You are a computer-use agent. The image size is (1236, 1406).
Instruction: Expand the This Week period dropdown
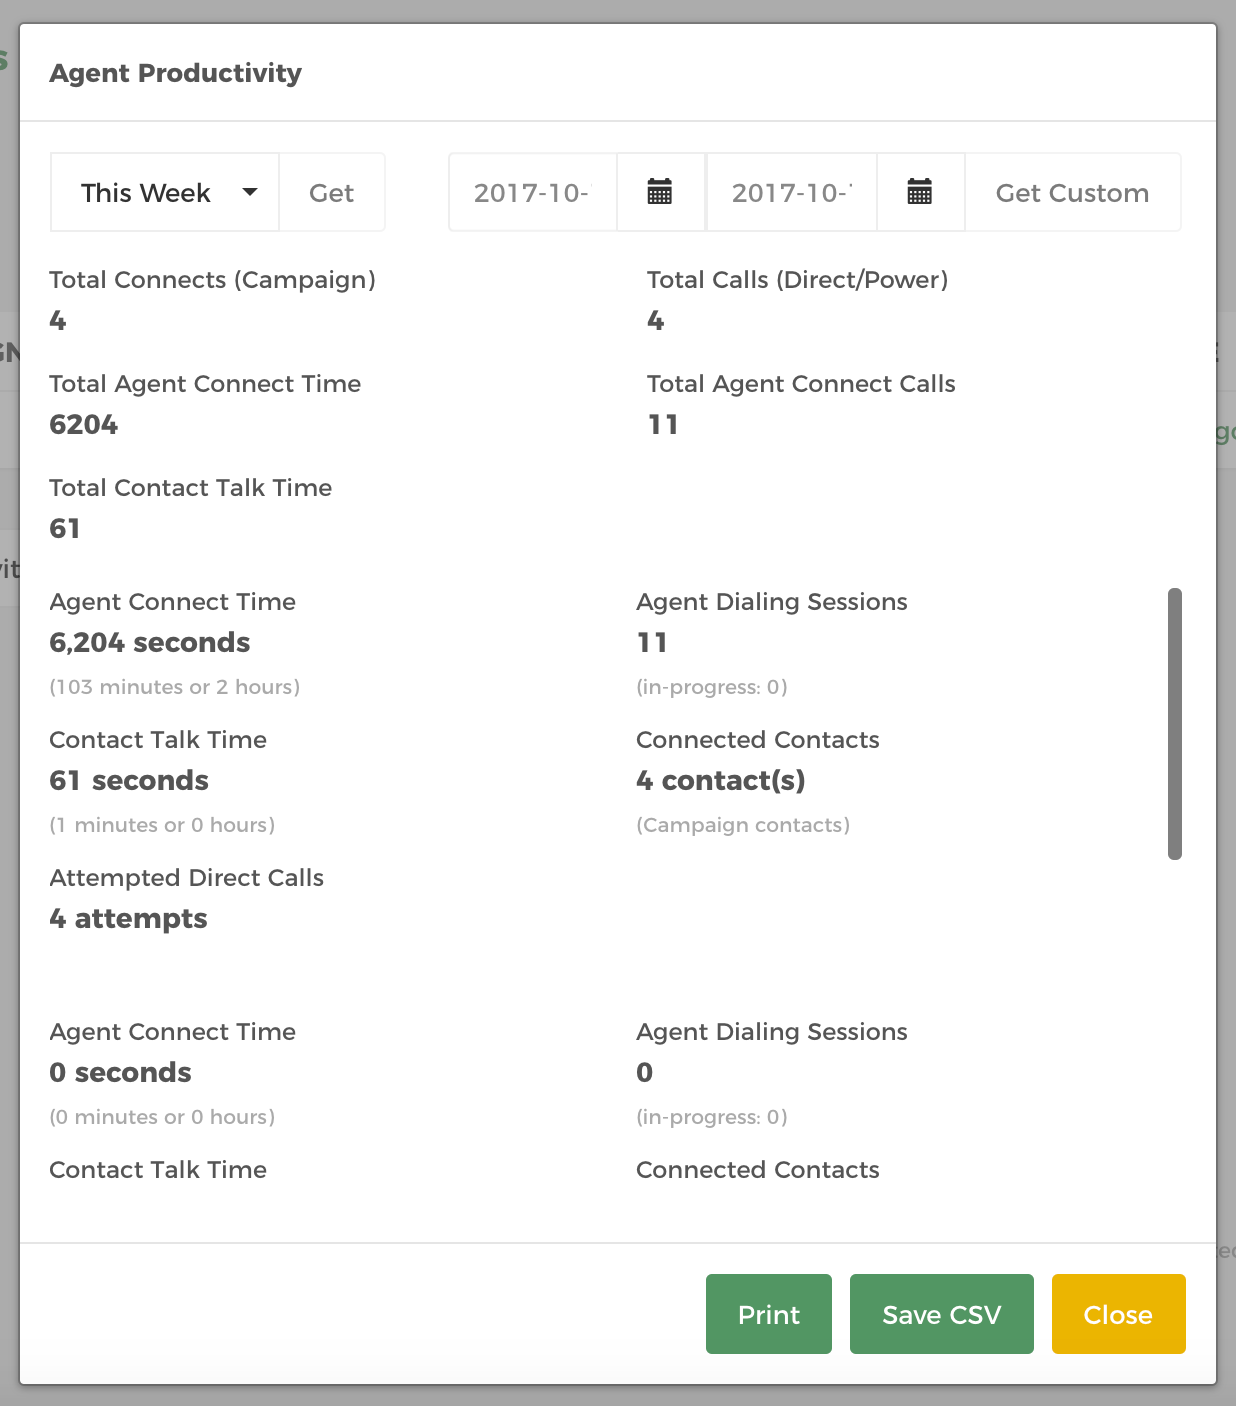[165, 192]
